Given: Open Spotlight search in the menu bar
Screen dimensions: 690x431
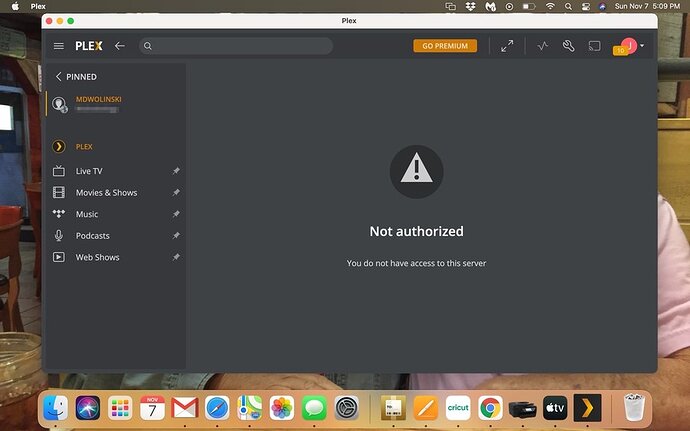Looking at the screenshot, I should click(568, 6).
